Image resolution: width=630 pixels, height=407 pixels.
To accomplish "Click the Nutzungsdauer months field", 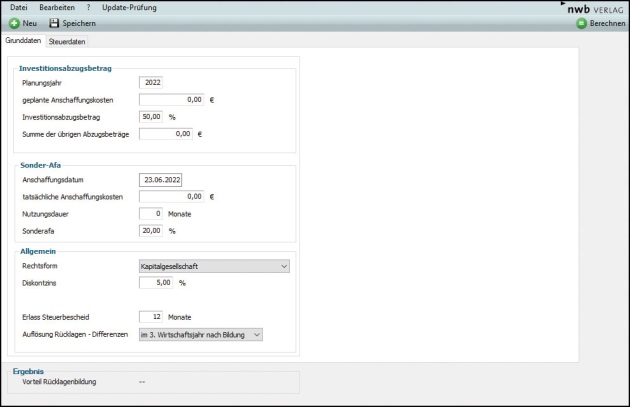I will coord(151,214).
